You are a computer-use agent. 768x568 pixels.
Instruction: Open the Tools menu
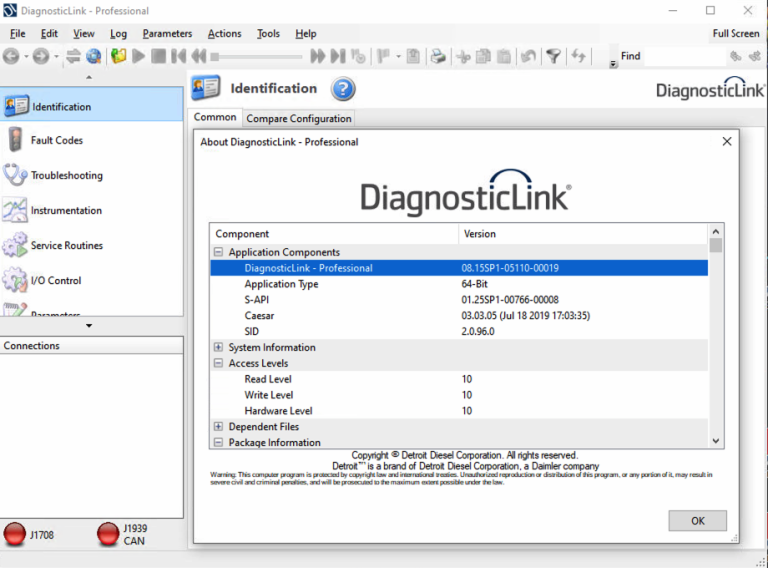[x=268, y=33]
